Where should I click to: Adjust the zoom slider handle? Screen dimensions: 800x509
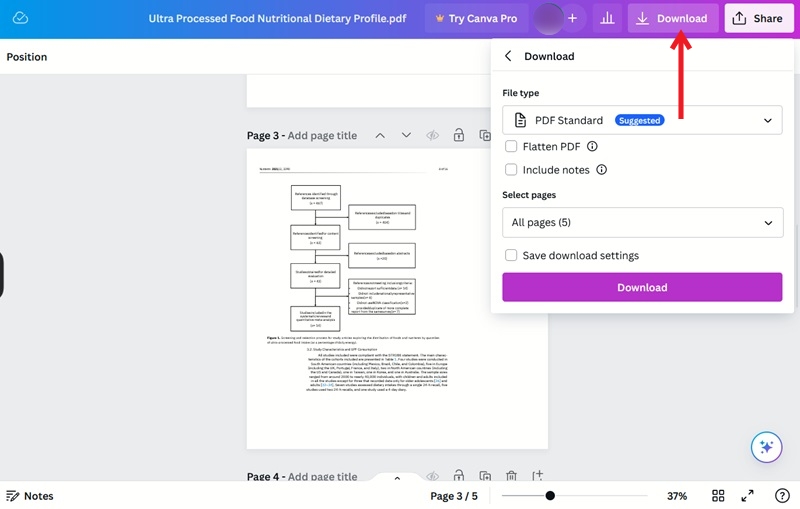(x=549, y=495)
